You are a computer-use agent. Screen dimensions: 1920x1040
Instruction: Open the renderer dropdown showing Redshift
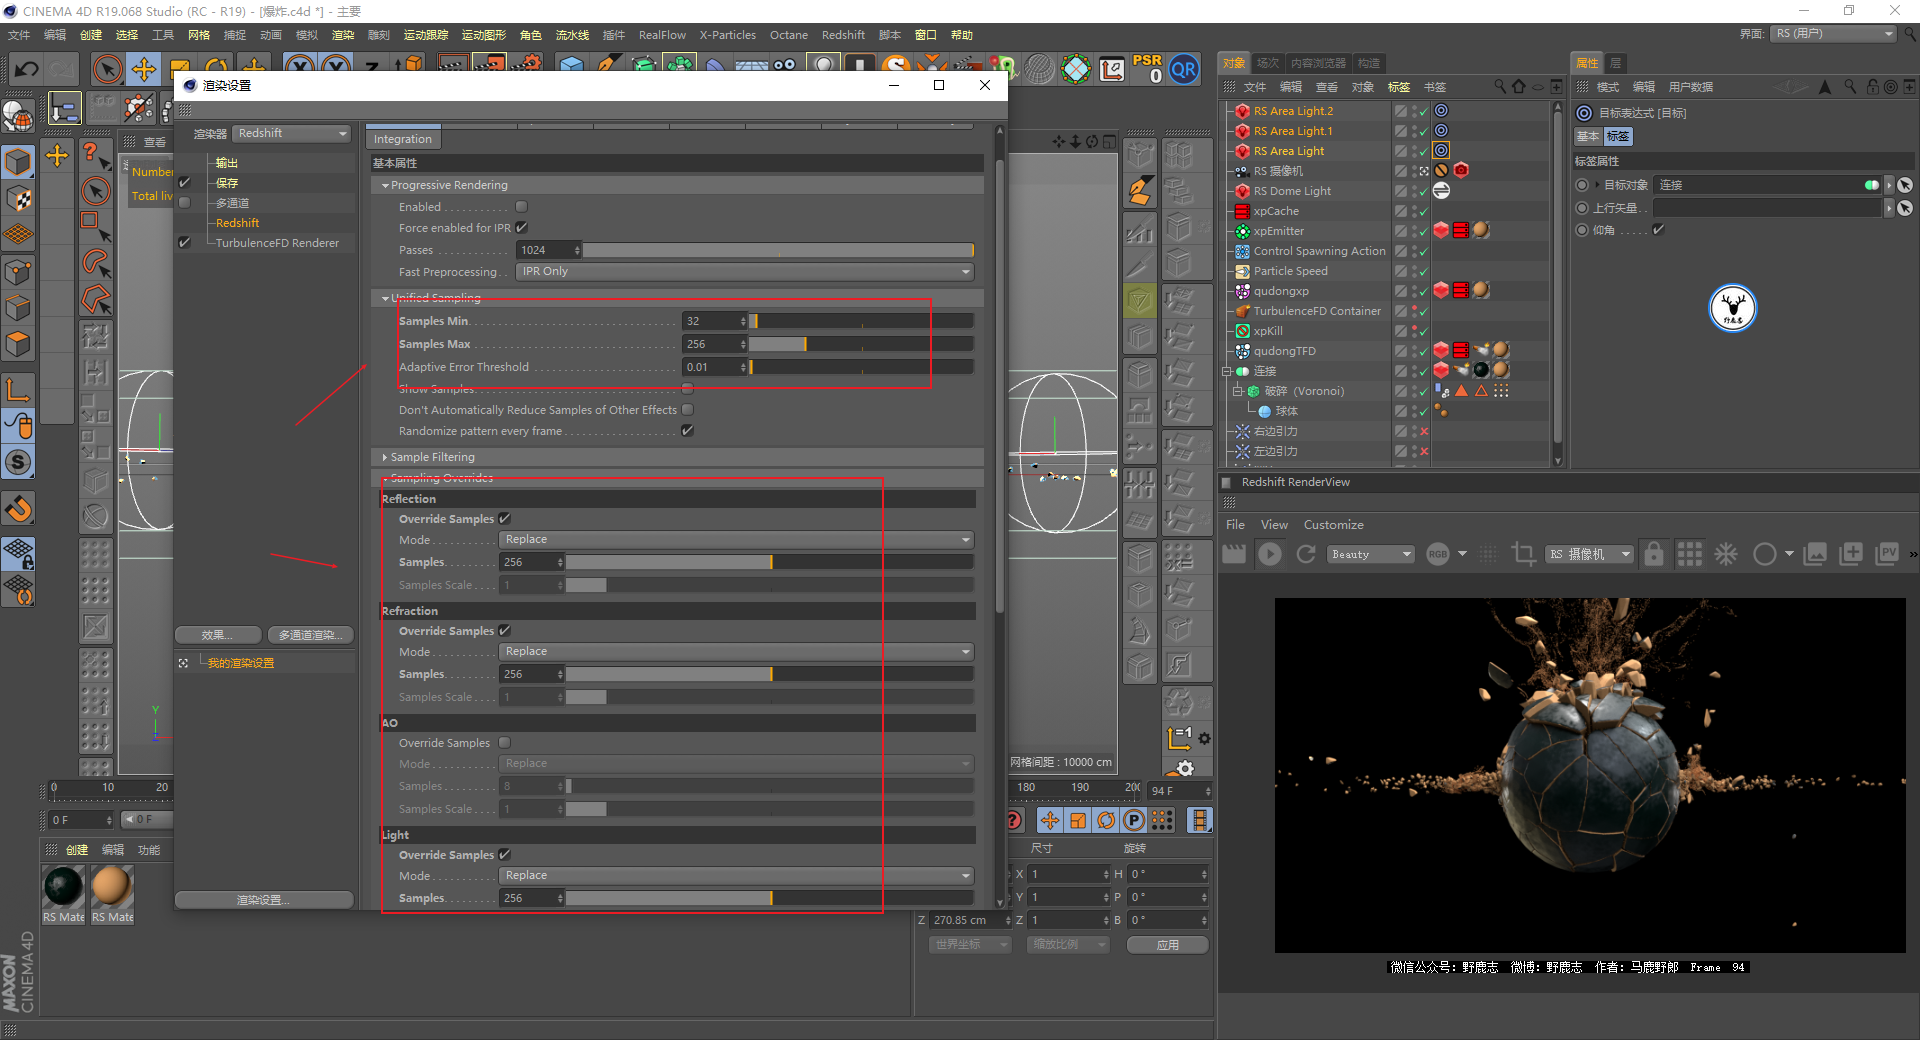point(292,134)
